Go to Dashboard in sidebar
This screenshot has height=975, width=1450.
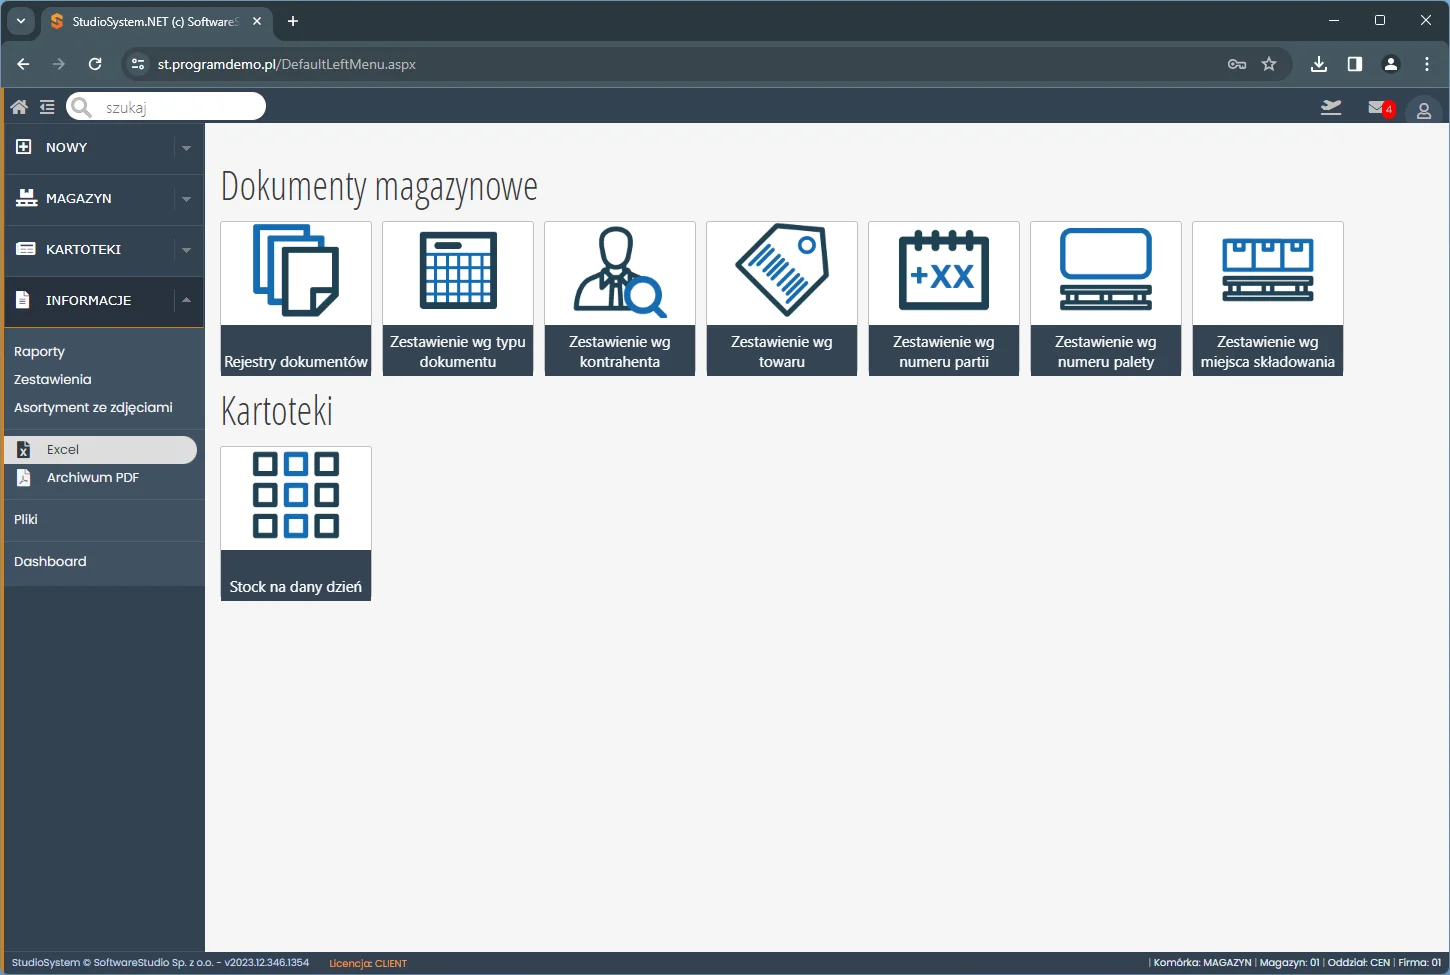click(50, 562)
